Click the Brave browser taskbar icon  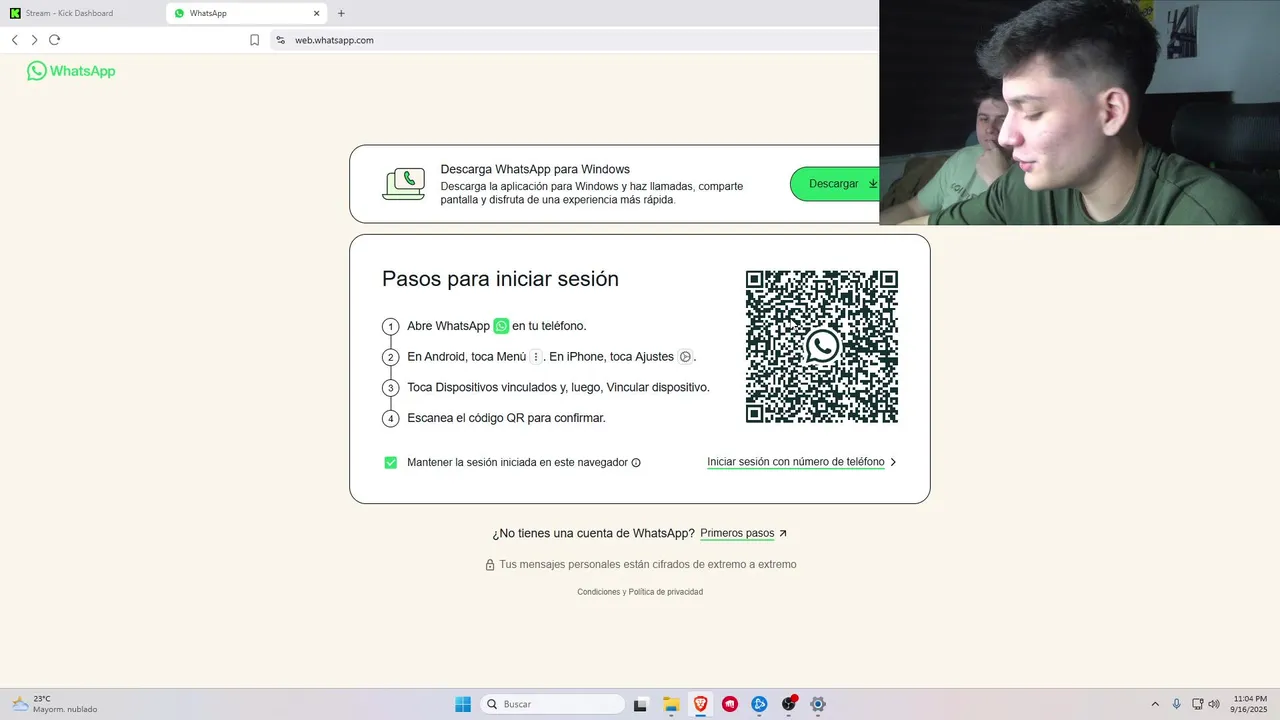[x=701, y=704]
